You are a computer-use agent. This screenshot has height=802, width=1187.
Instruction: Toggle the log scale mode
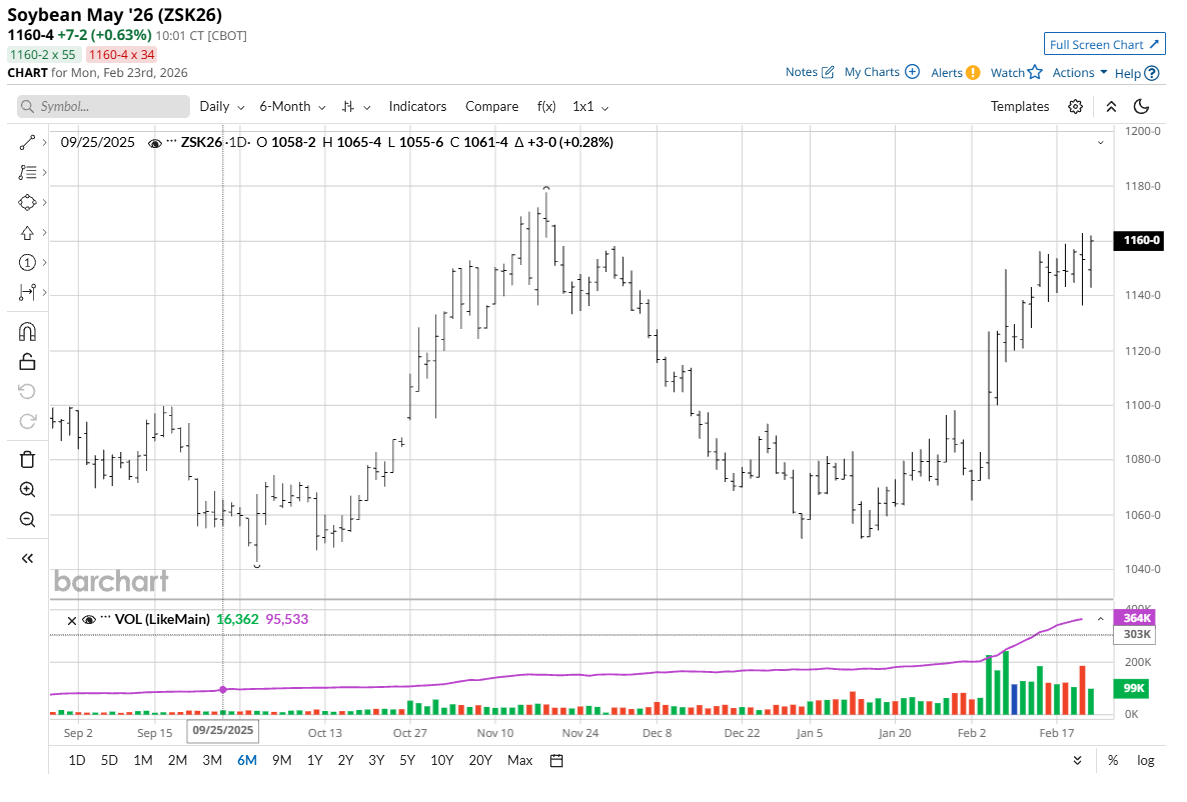[1145, 760]
